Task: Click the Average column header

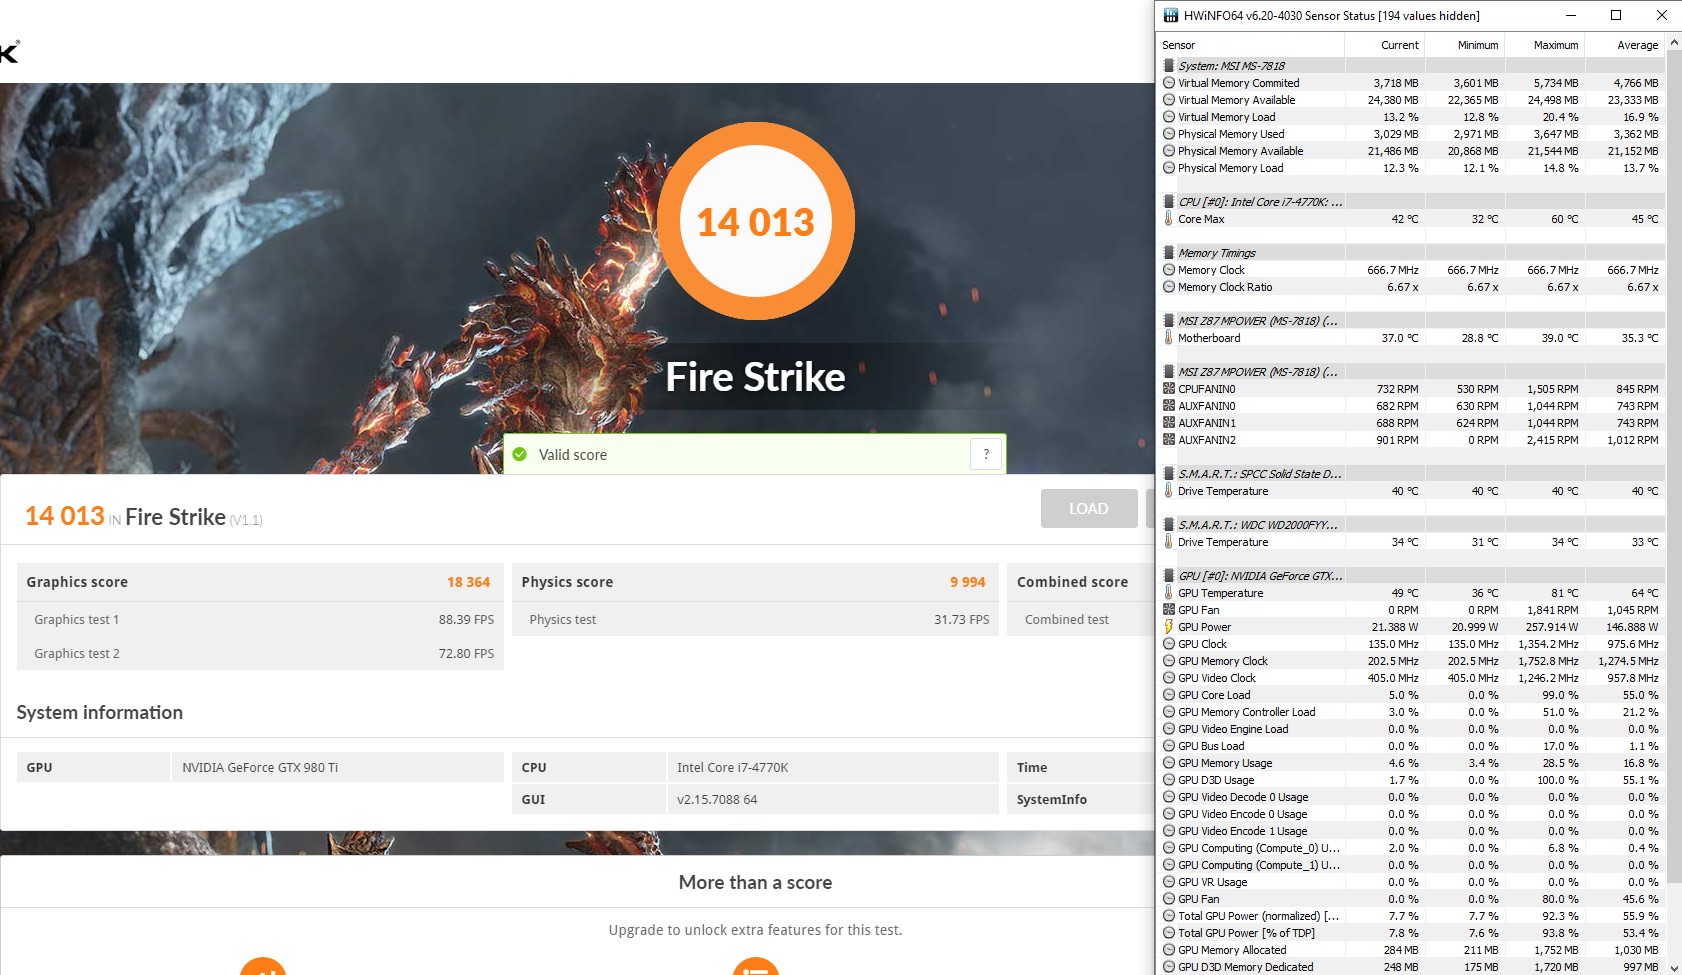Action: pos(1625,45)
